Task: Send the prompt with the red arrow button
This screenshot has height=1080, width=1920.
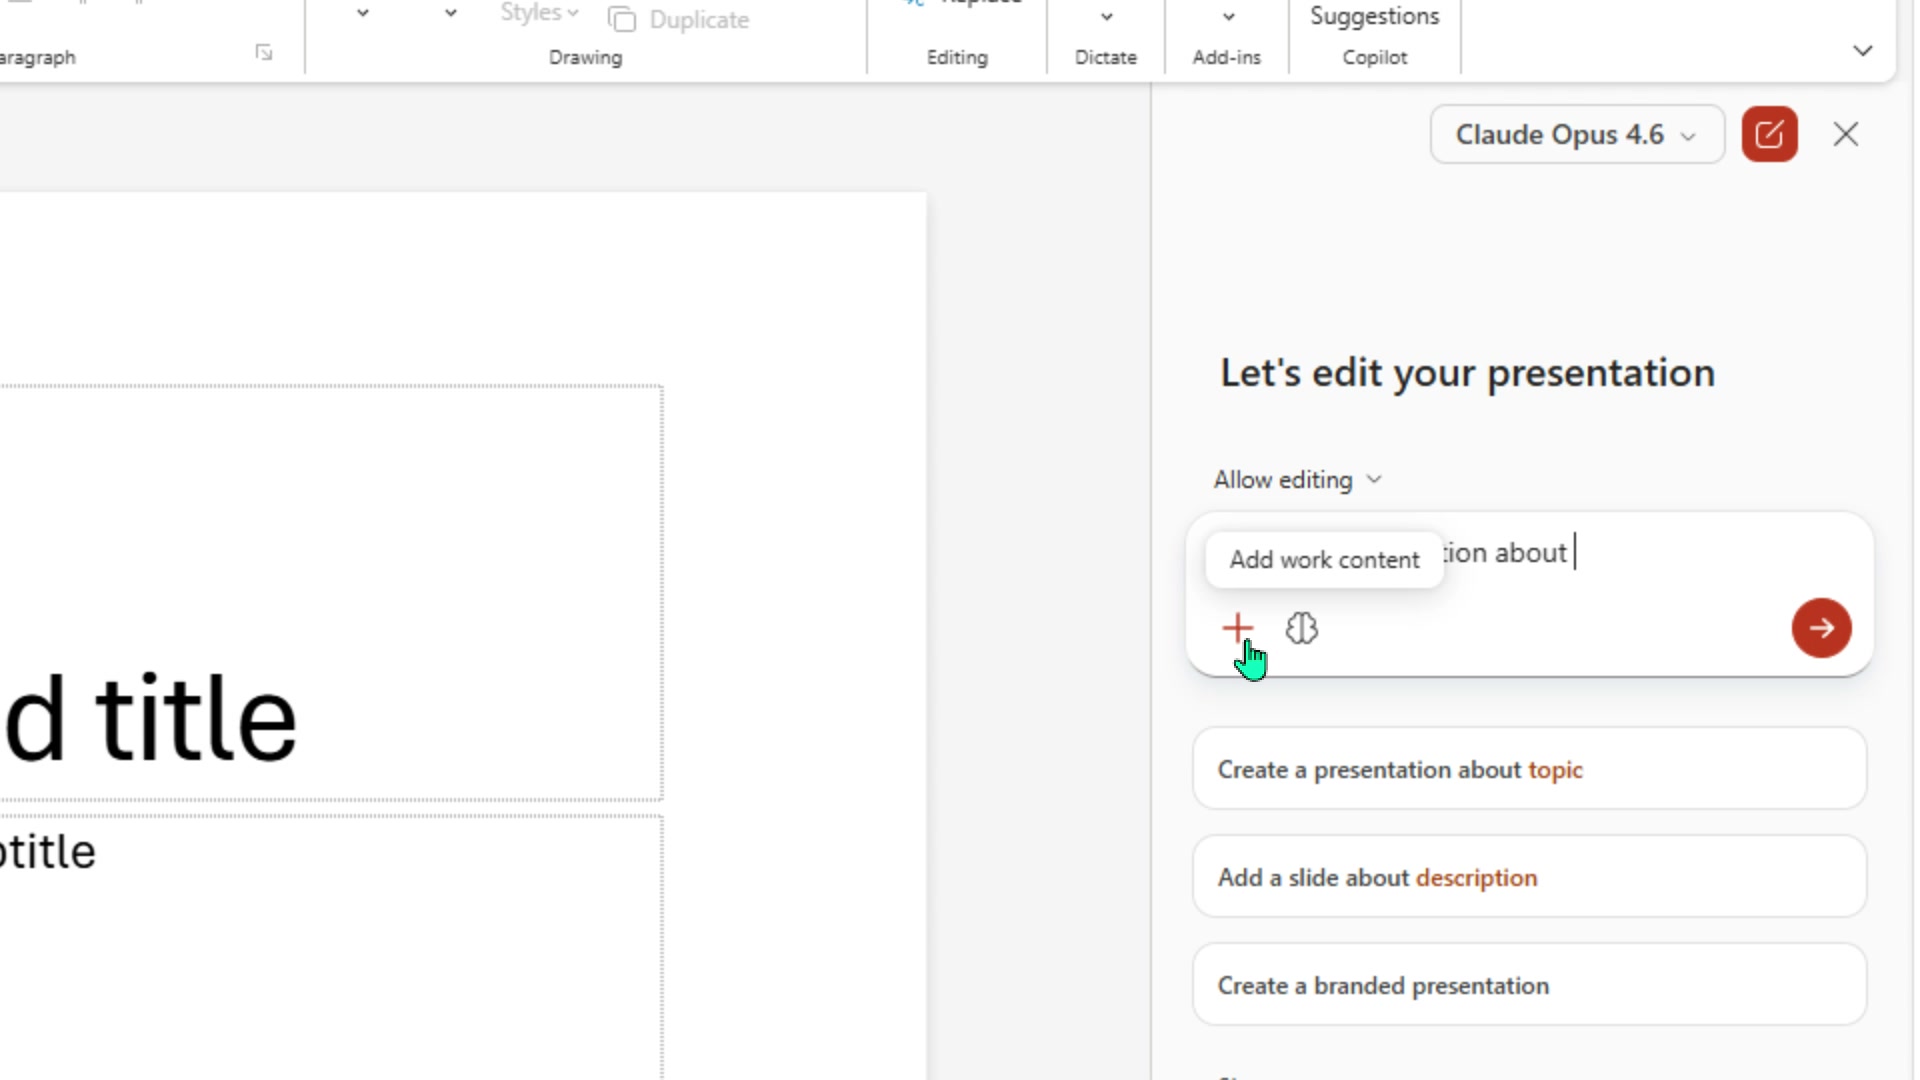Action: coord(1821,628)
